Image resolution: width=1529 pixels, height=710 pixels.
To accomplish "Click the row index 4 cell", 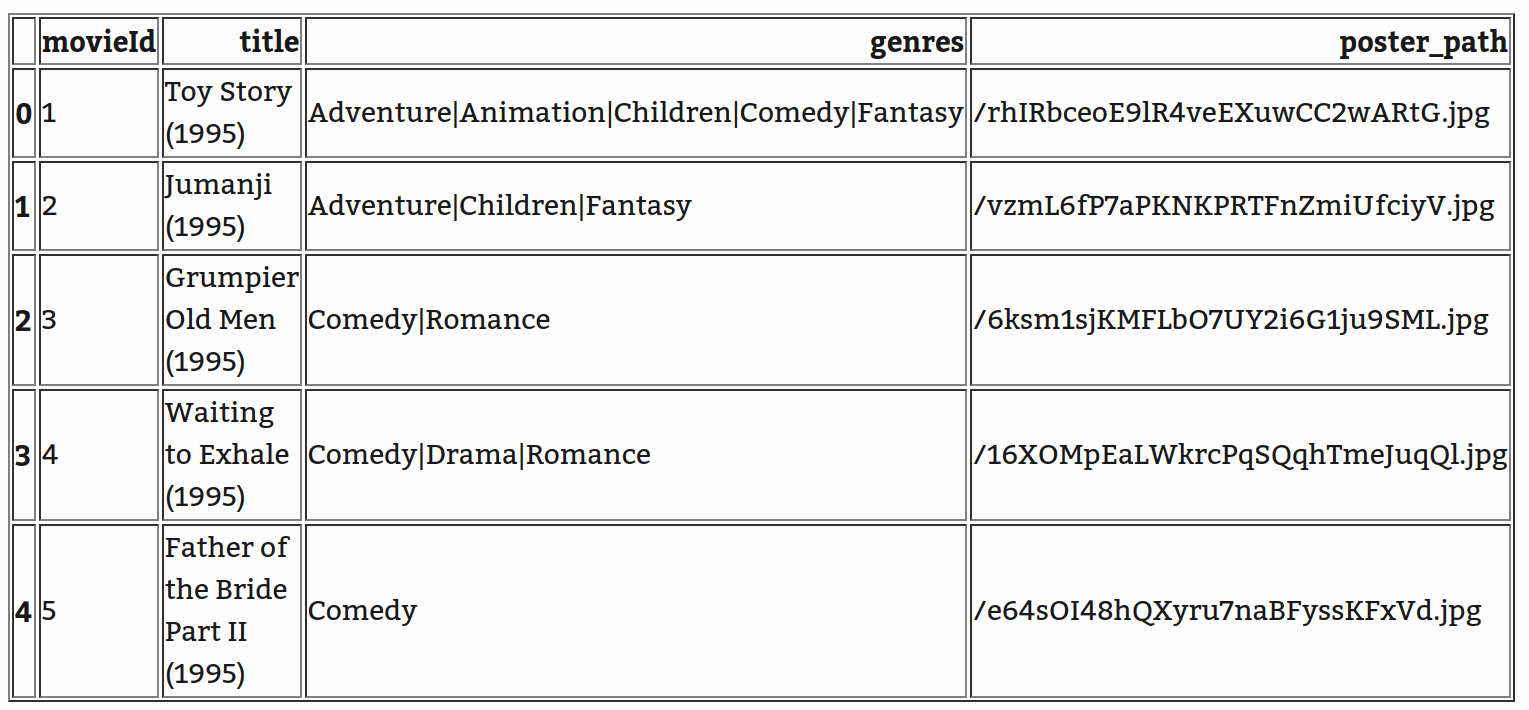I will pos(24,611).
